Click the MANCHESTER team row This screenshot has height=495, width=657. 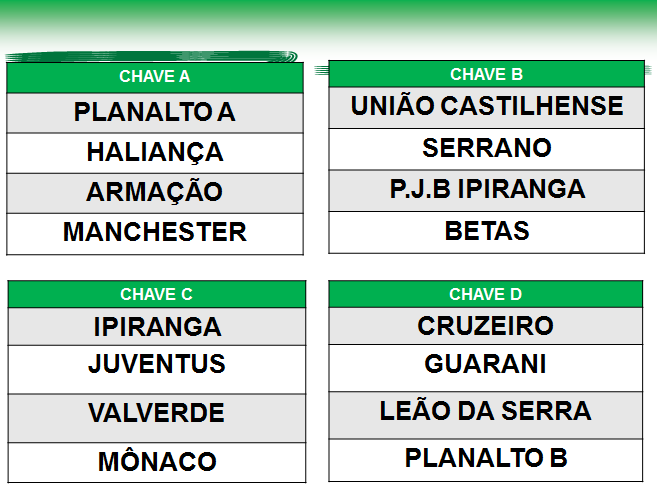[x=155, y=233]
